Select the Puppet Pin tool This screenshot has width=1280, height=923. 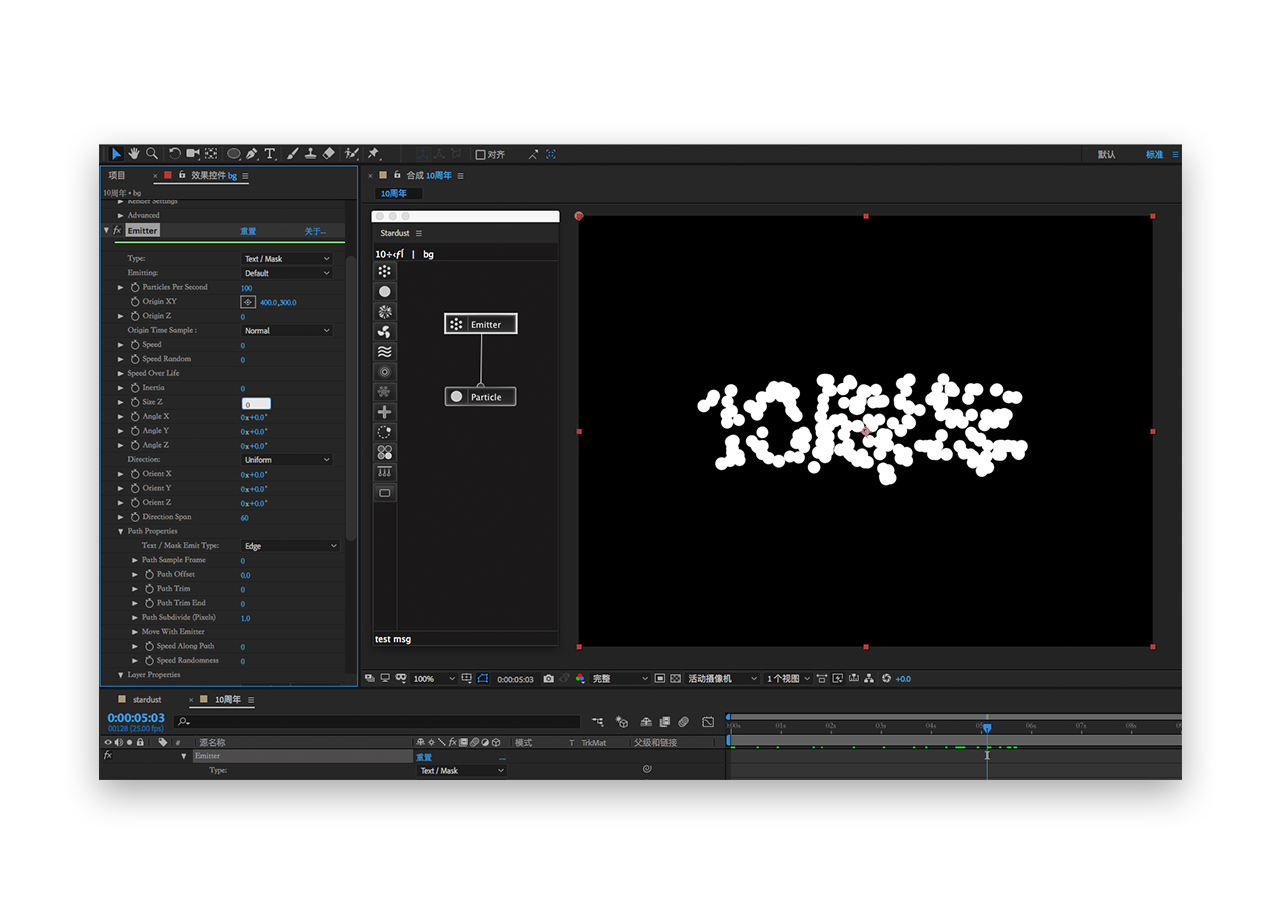373,154
